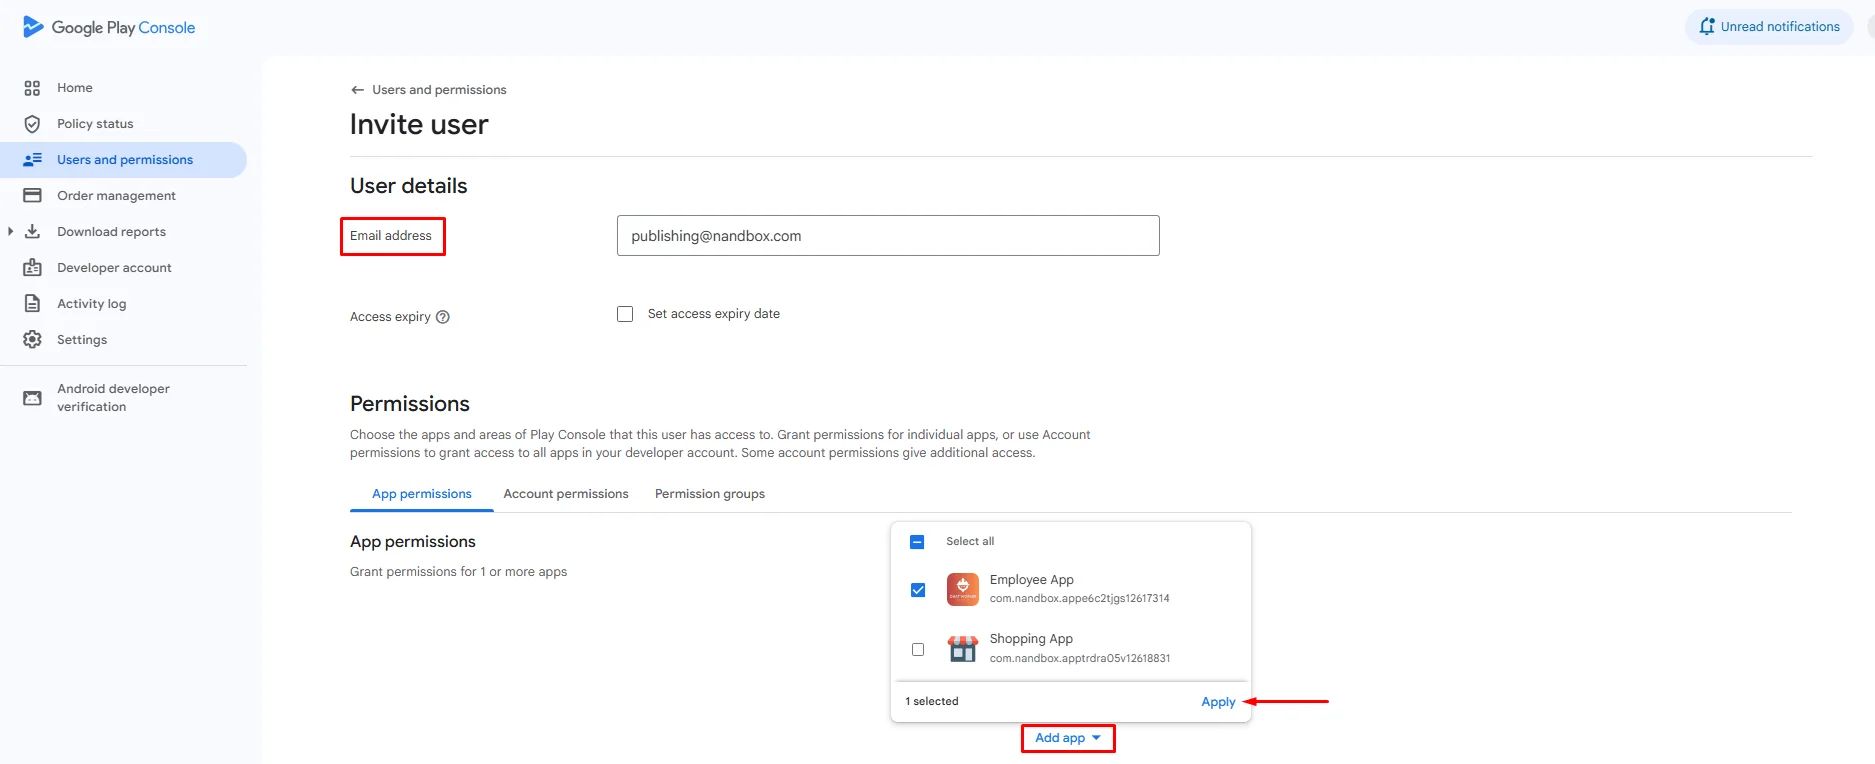
Task: Switch to the Permission groups tab
Action: (x=710, y=494)
